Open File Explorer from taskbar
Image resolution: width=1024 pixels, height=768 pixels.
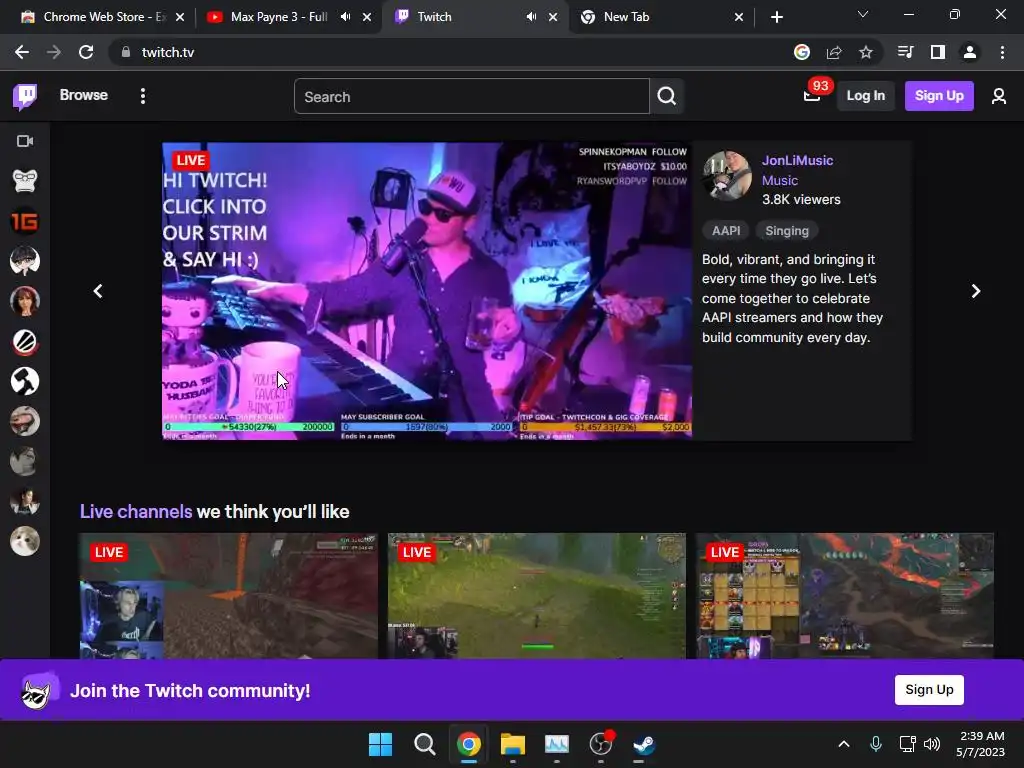click(x=513, y=744)
